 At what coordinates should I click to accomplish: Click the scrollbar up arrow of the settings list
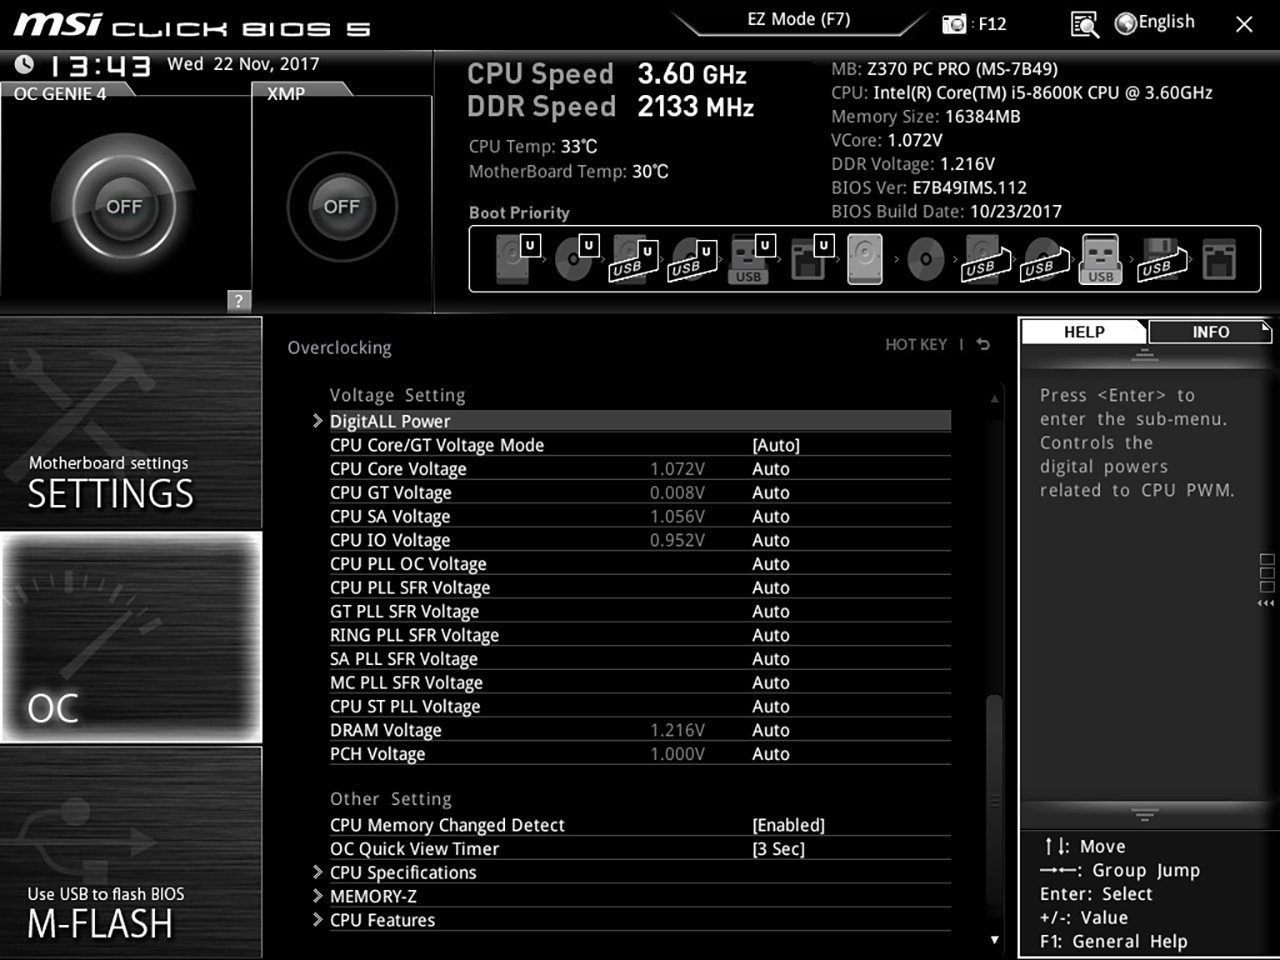[994, 398]
